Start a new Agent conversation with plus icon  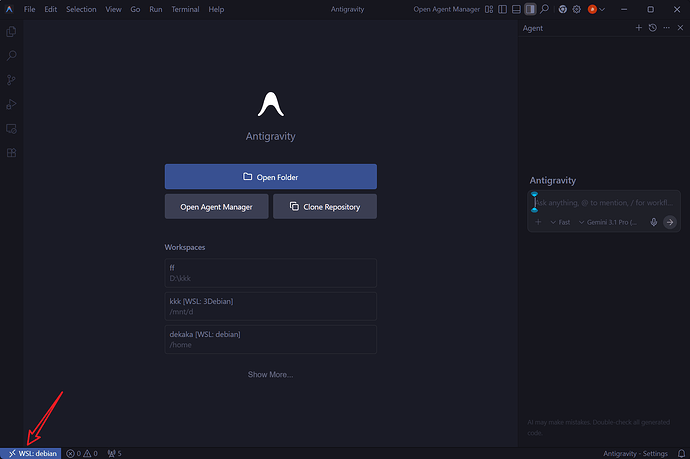point(639,28)
